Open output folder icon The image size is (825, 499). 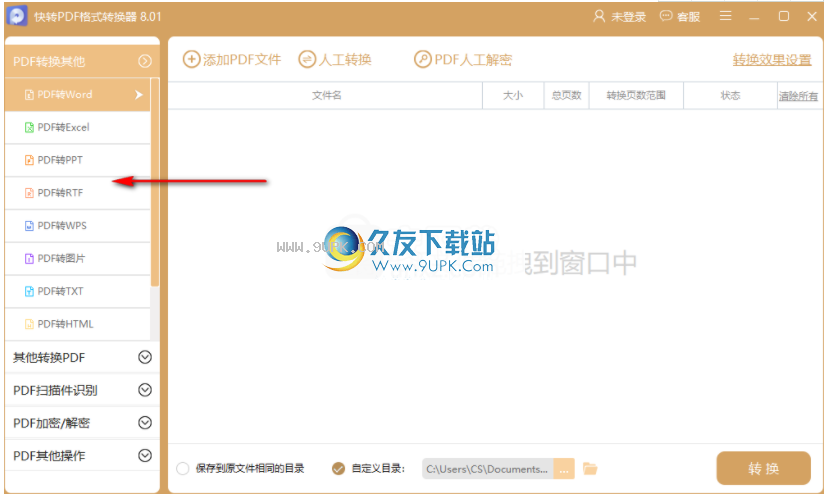click(x=590, y=468)
